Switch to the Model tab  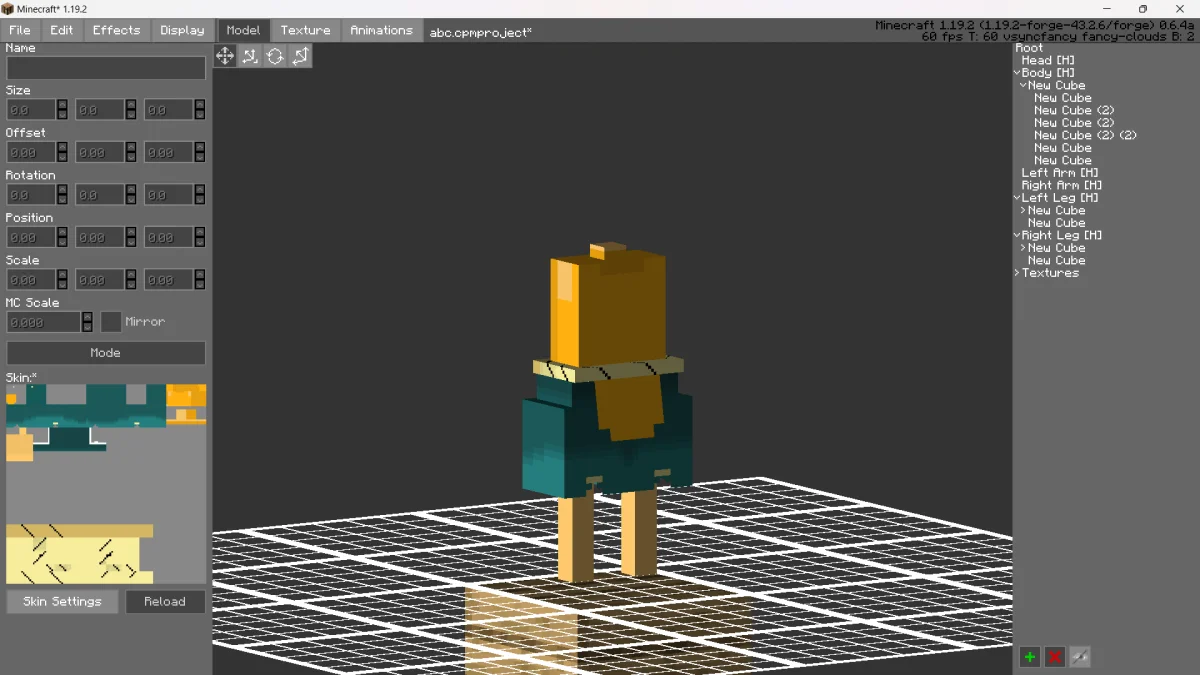[244, 30]
